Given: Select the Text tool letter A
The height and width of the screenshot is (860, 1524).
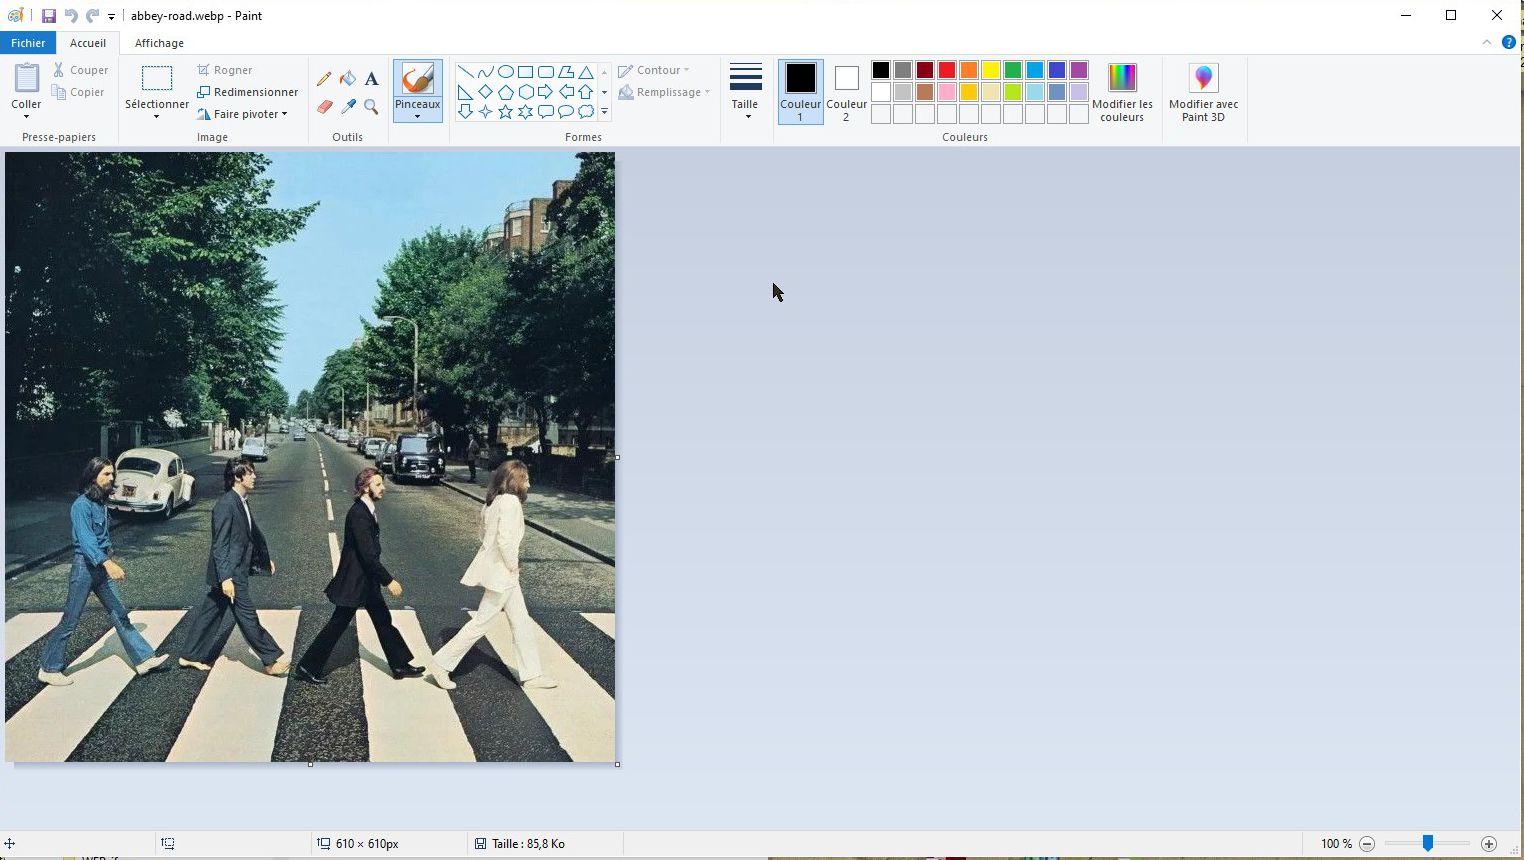Looking at the screenshot, I should (371, 79).
